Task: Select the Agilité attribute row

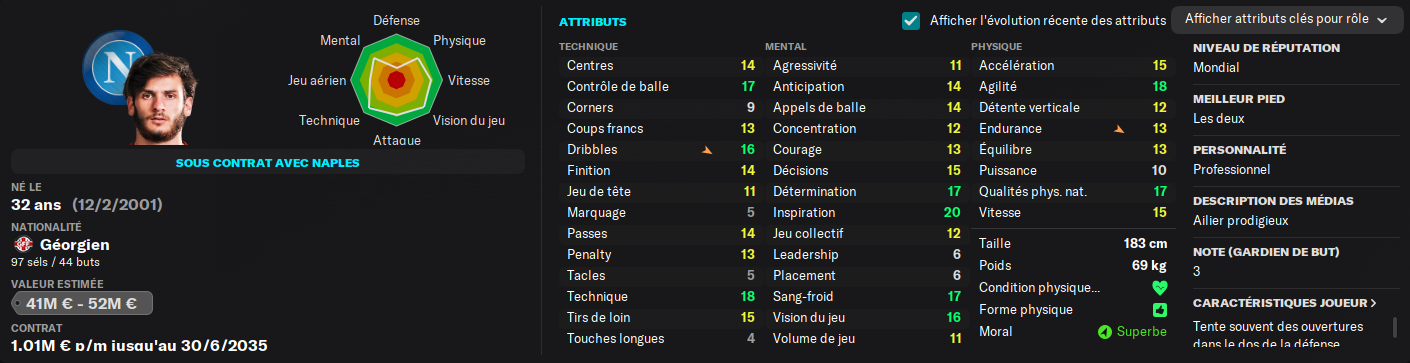Action: click(x=1072, y=87)
